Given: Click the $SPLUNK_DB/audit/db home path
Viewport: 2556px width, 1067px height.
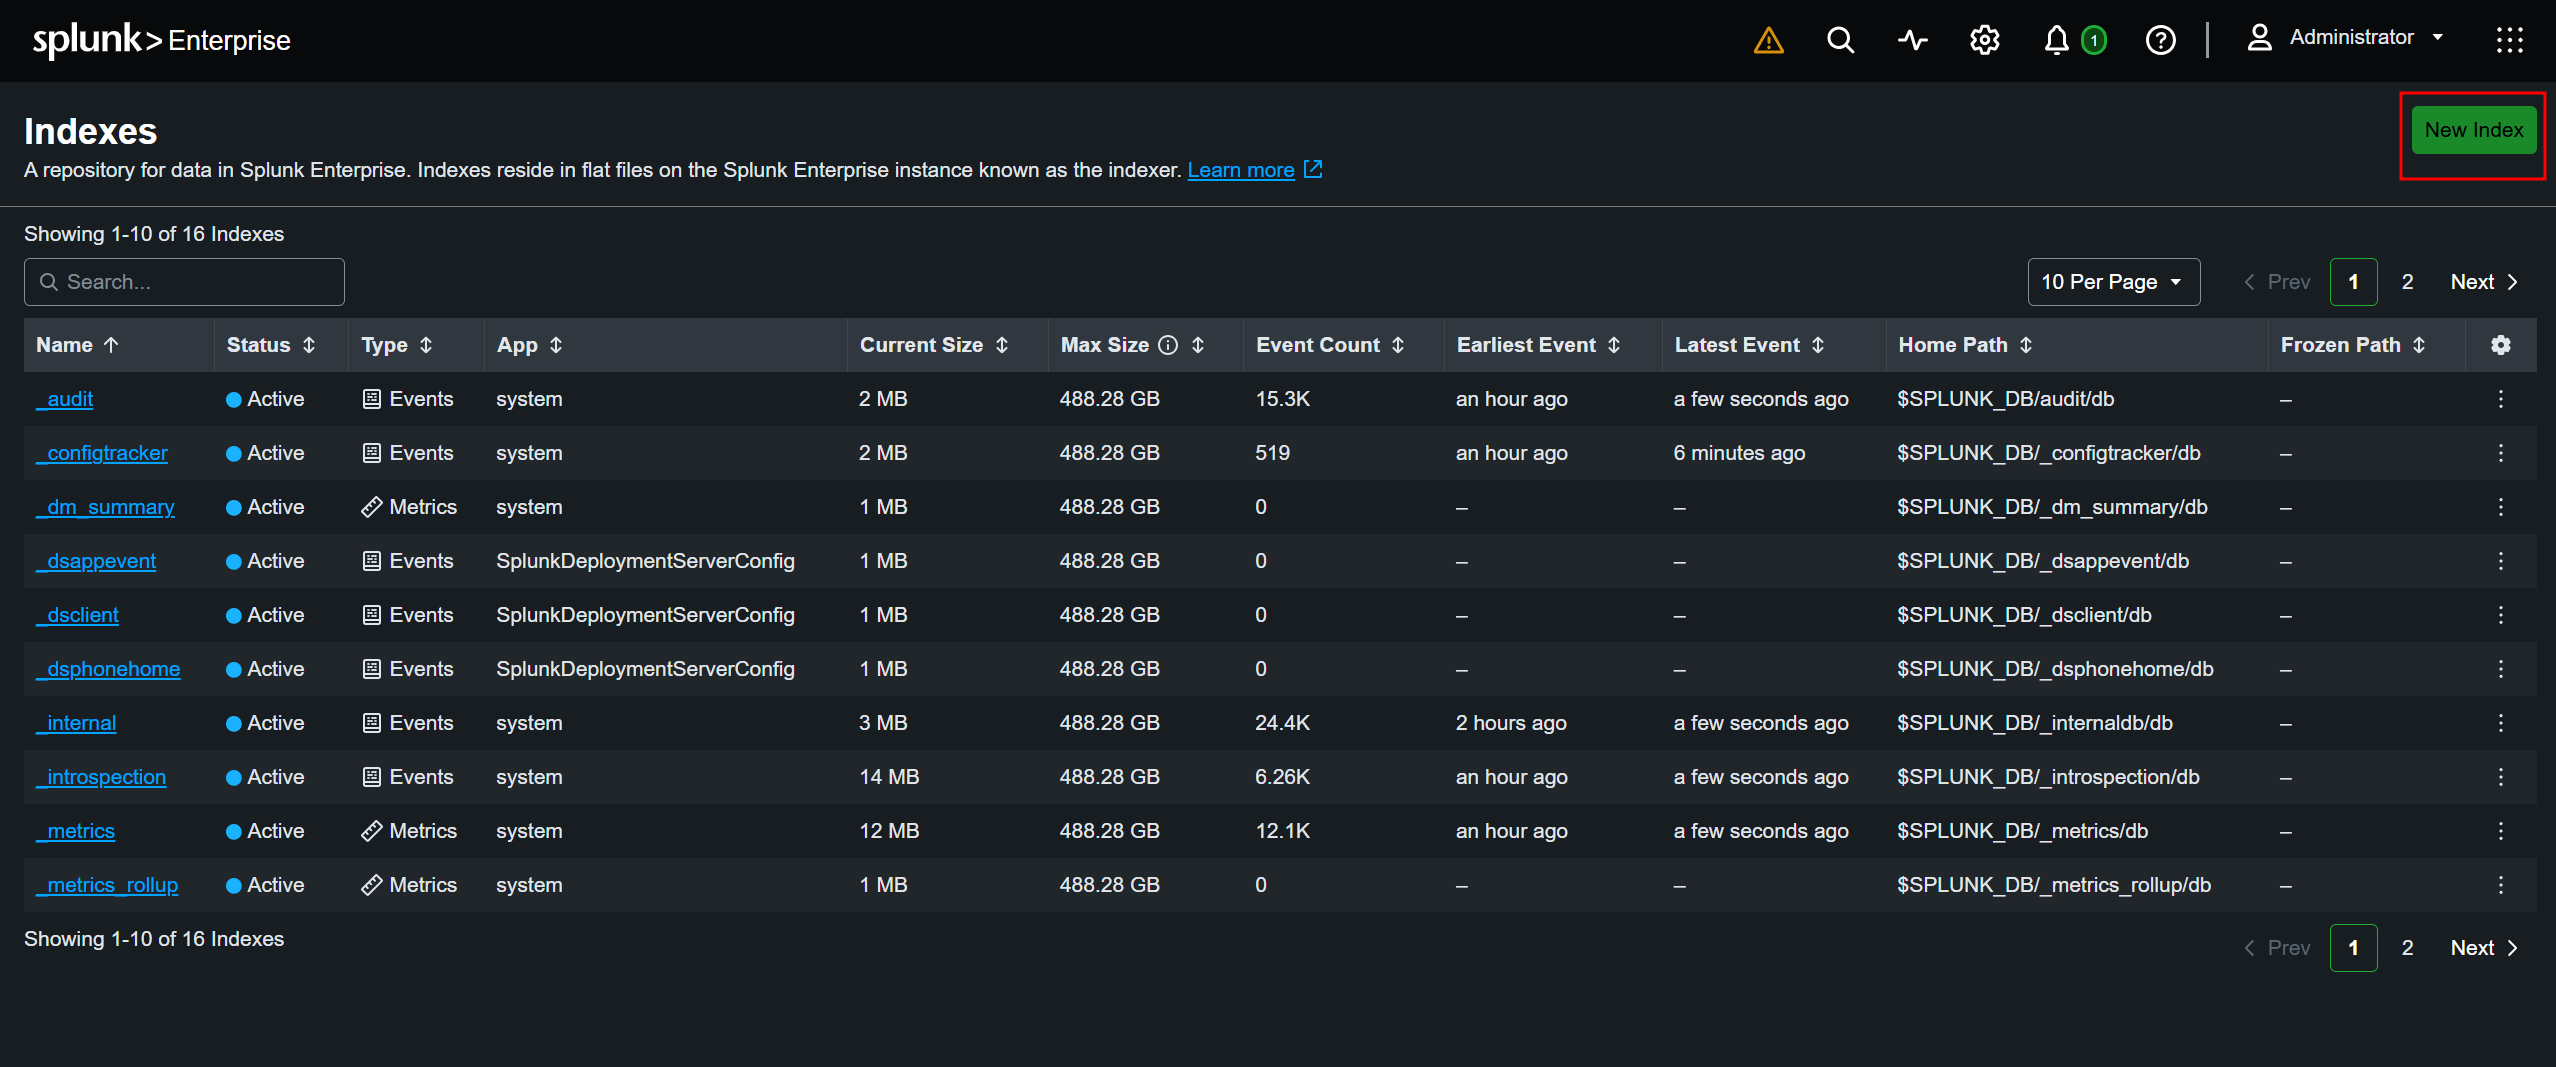Looking at the screenshot, I should click(x=2005, y=399).
